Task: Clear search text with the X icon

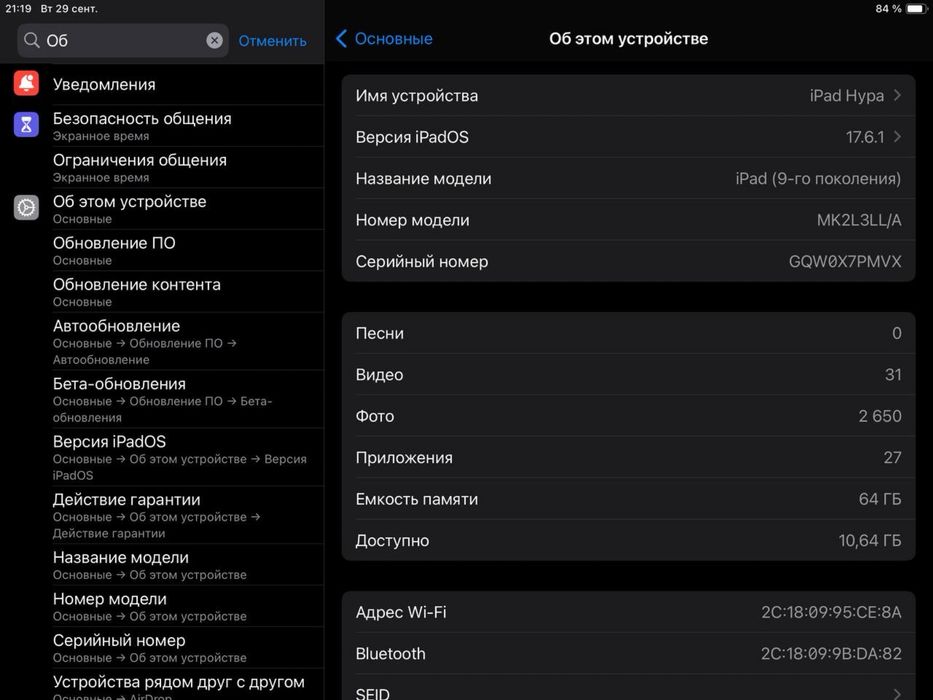Action: click(x=214, y=40)
